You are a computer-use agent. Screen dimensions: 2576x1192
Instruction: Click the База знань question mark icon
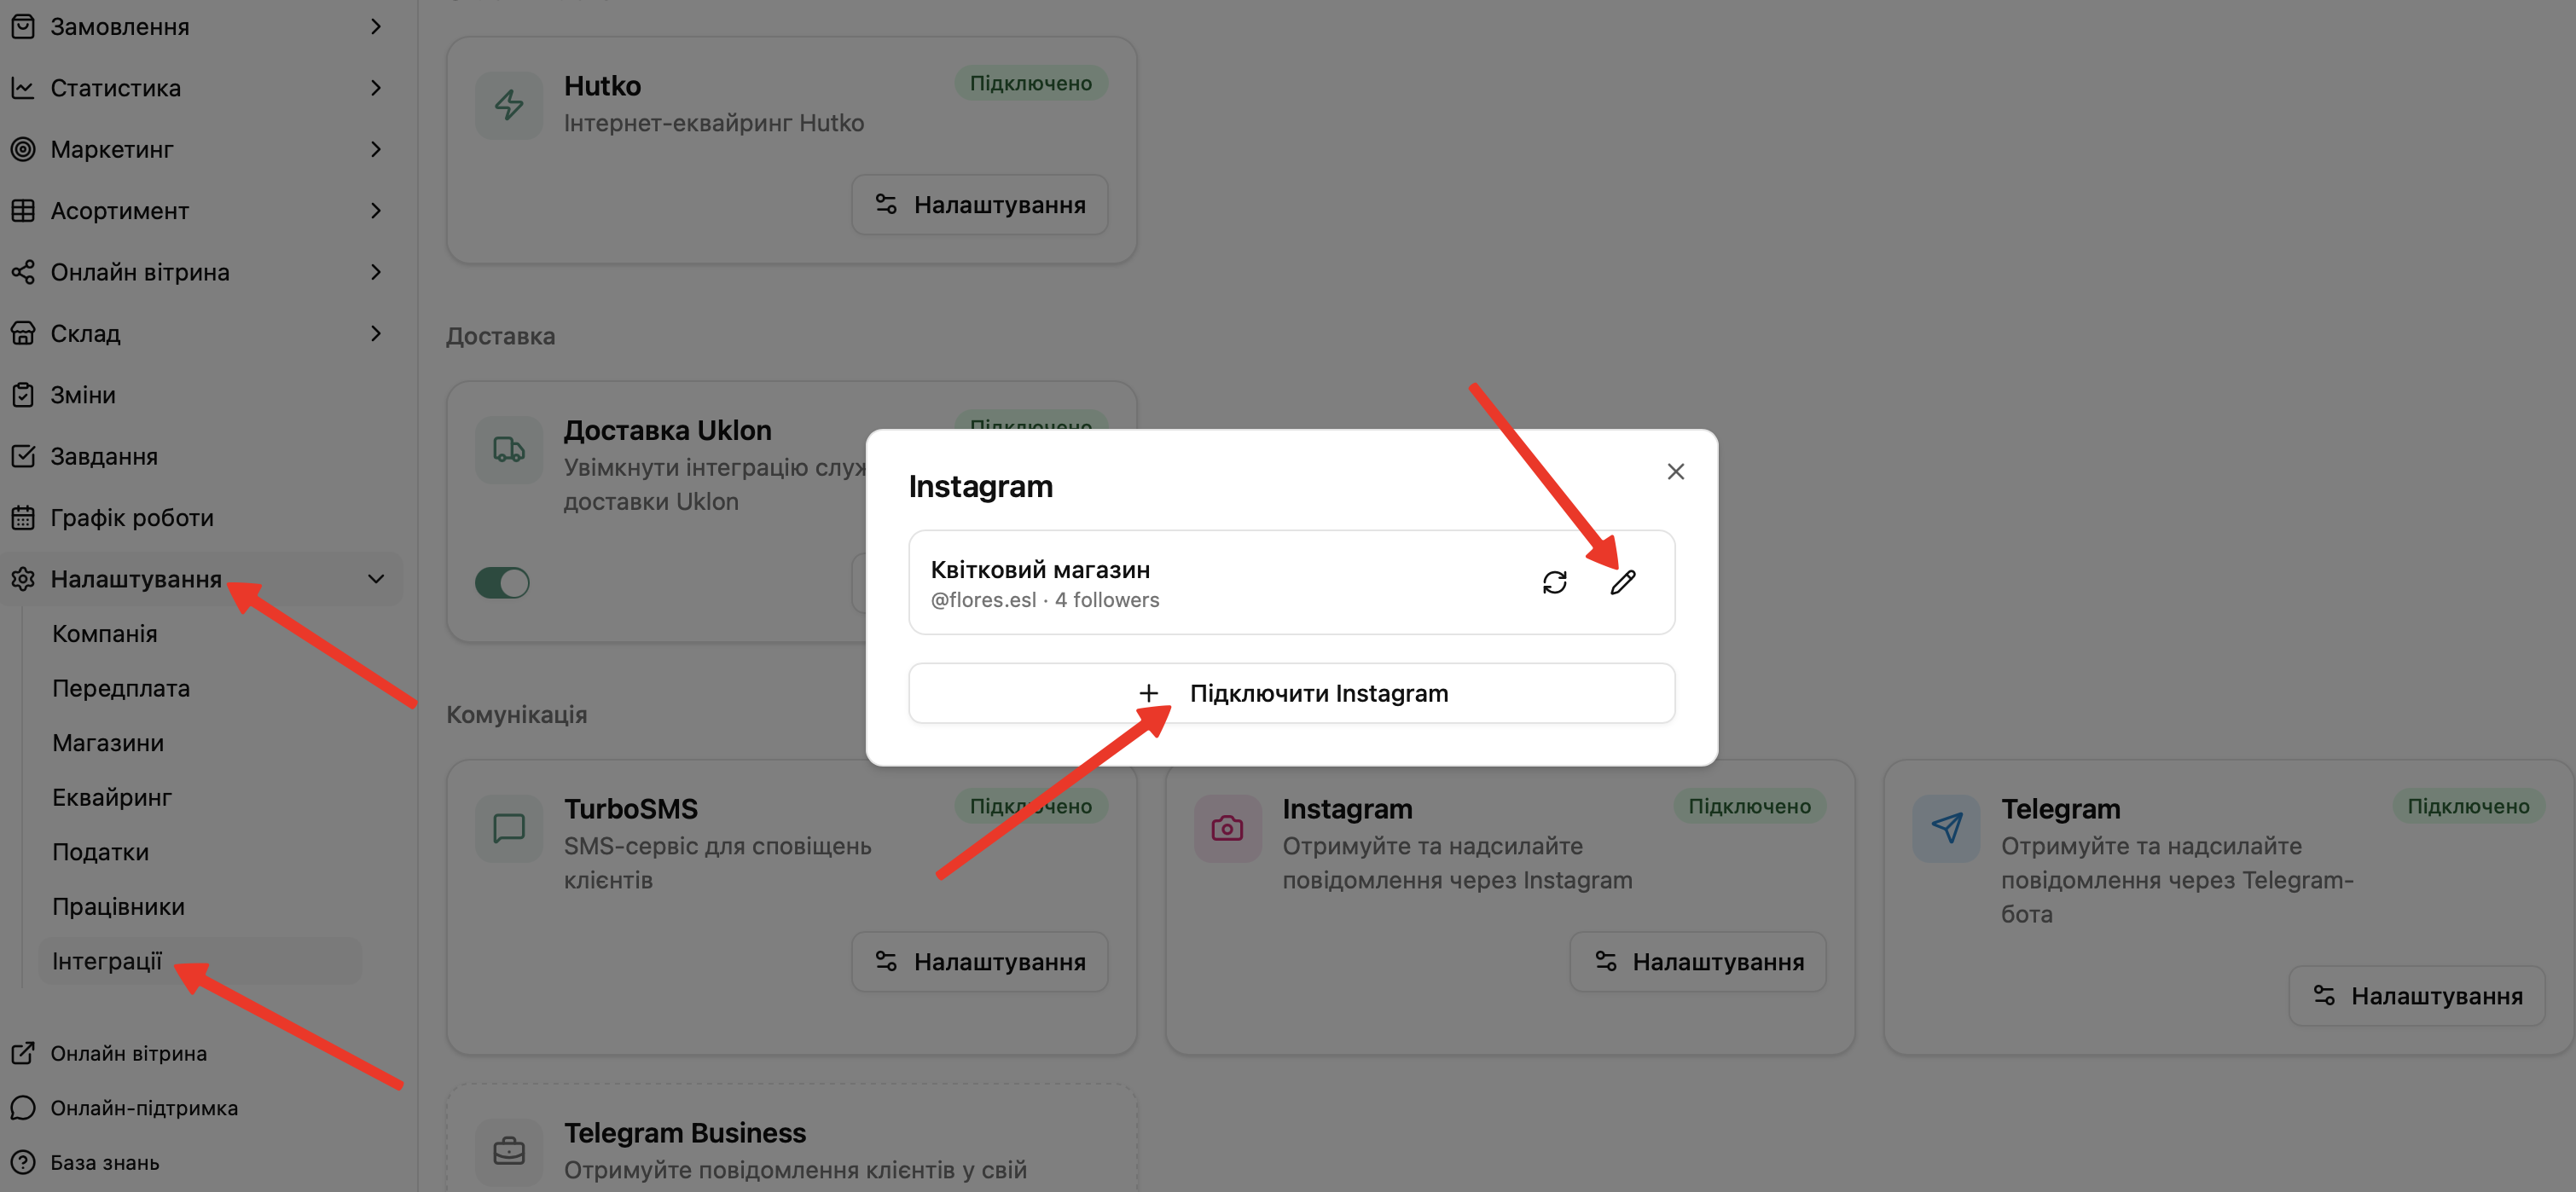pyautogui.click(x=23, y=1163)
